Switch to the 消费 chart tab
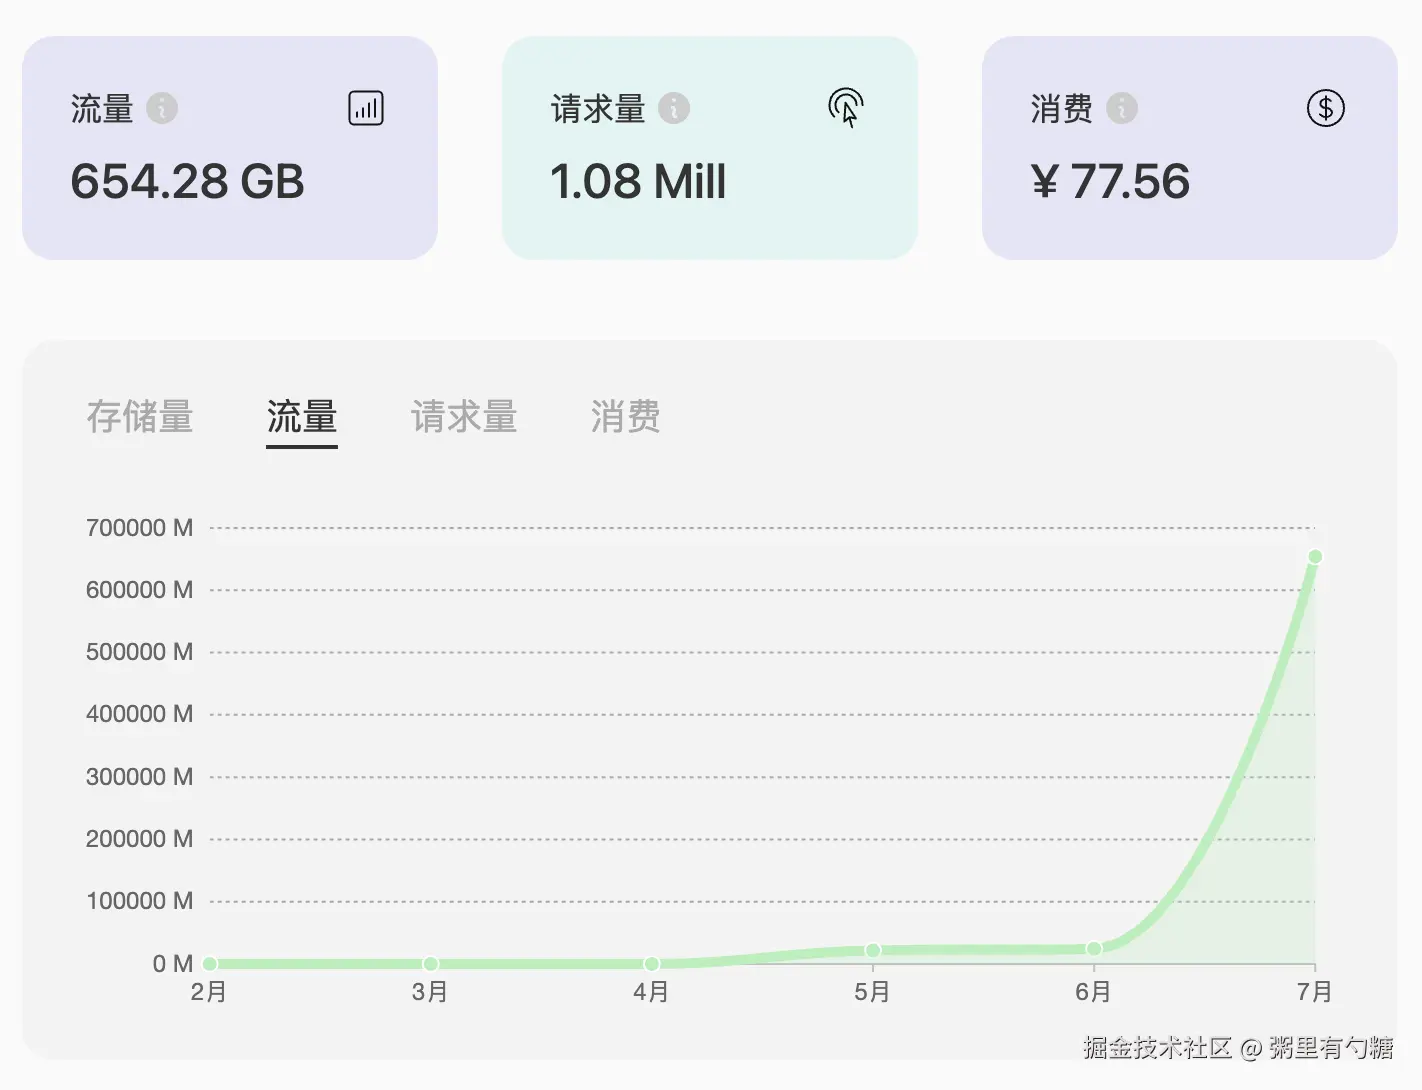The width and height of the screenshot is (1422, 1090). coord(626,417)
